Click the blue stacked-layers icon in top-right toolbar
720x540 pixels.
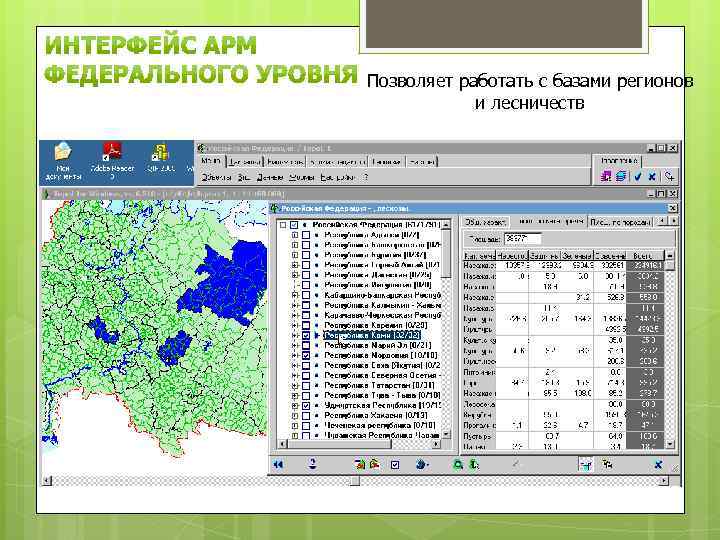tap(621, 176)
